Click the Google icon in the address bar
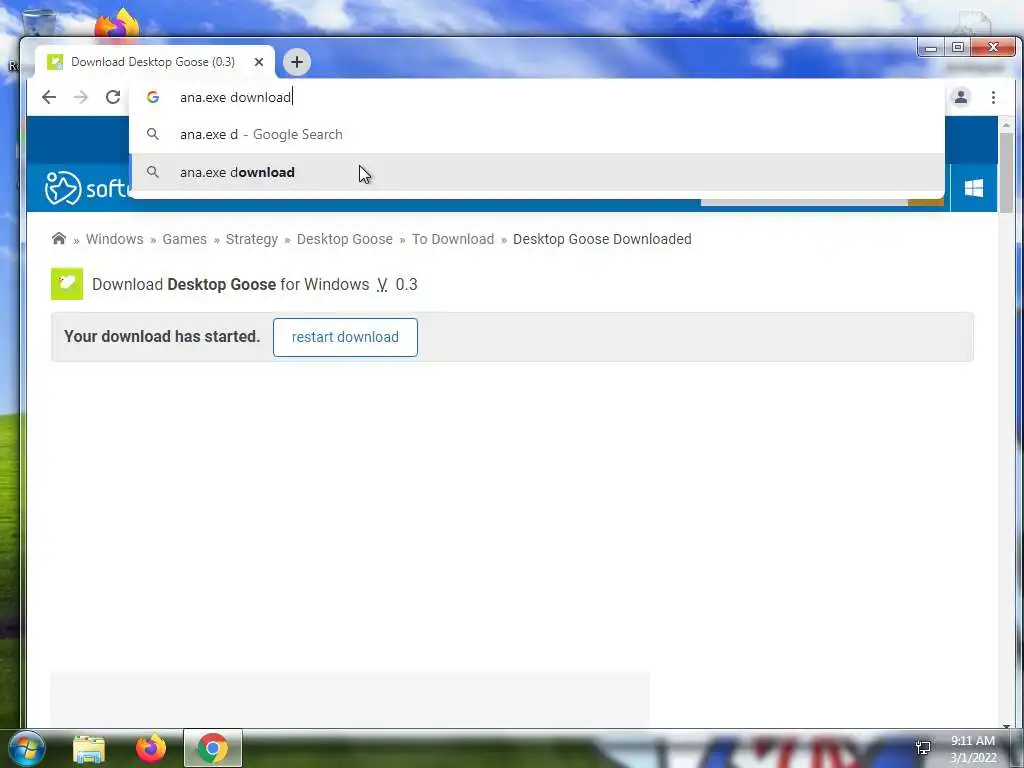This screenshot has width=1024, height=768. pos(153,97)
